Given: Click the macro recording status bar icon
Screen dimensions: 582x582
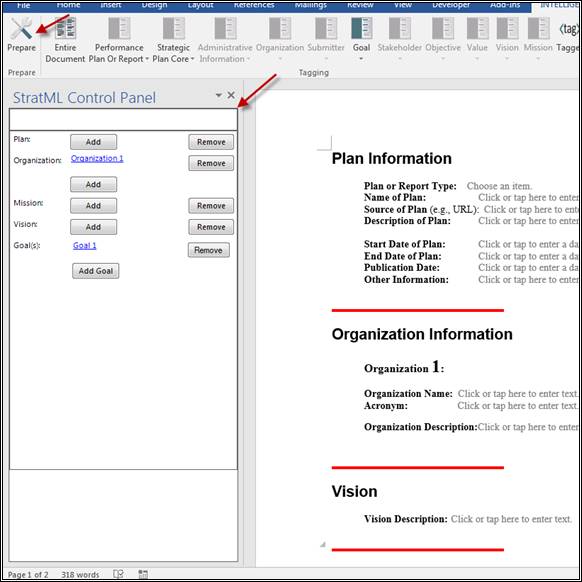Looking at the screenshot, I should click(143, 574).
